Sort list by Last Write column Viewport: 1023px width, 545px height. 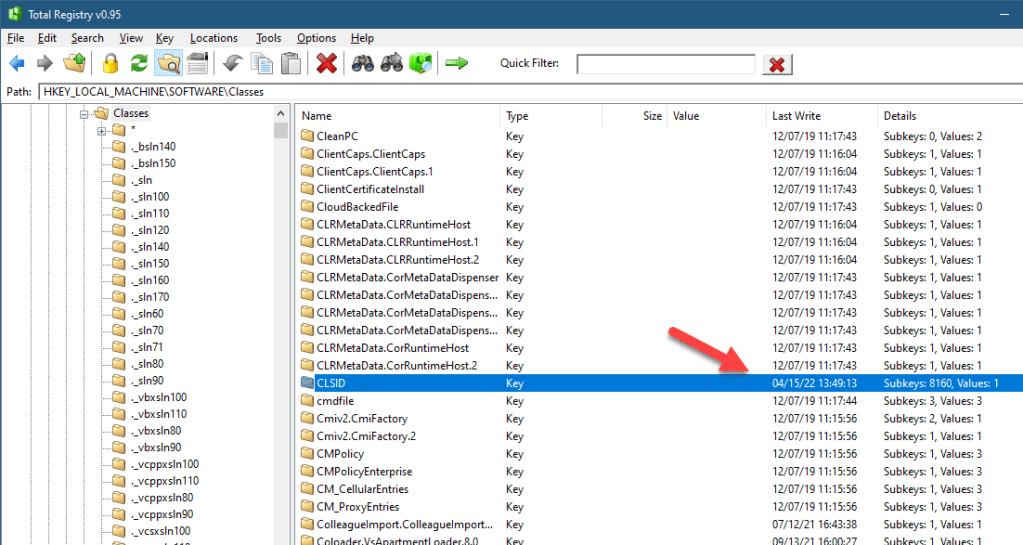click(x=796, y=116)
